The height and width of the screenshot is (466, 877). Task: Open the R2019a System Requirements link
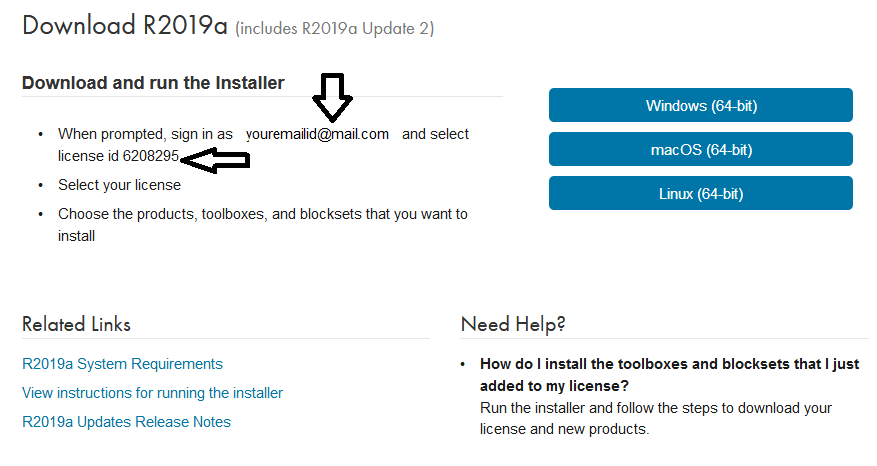pos(122,364)
